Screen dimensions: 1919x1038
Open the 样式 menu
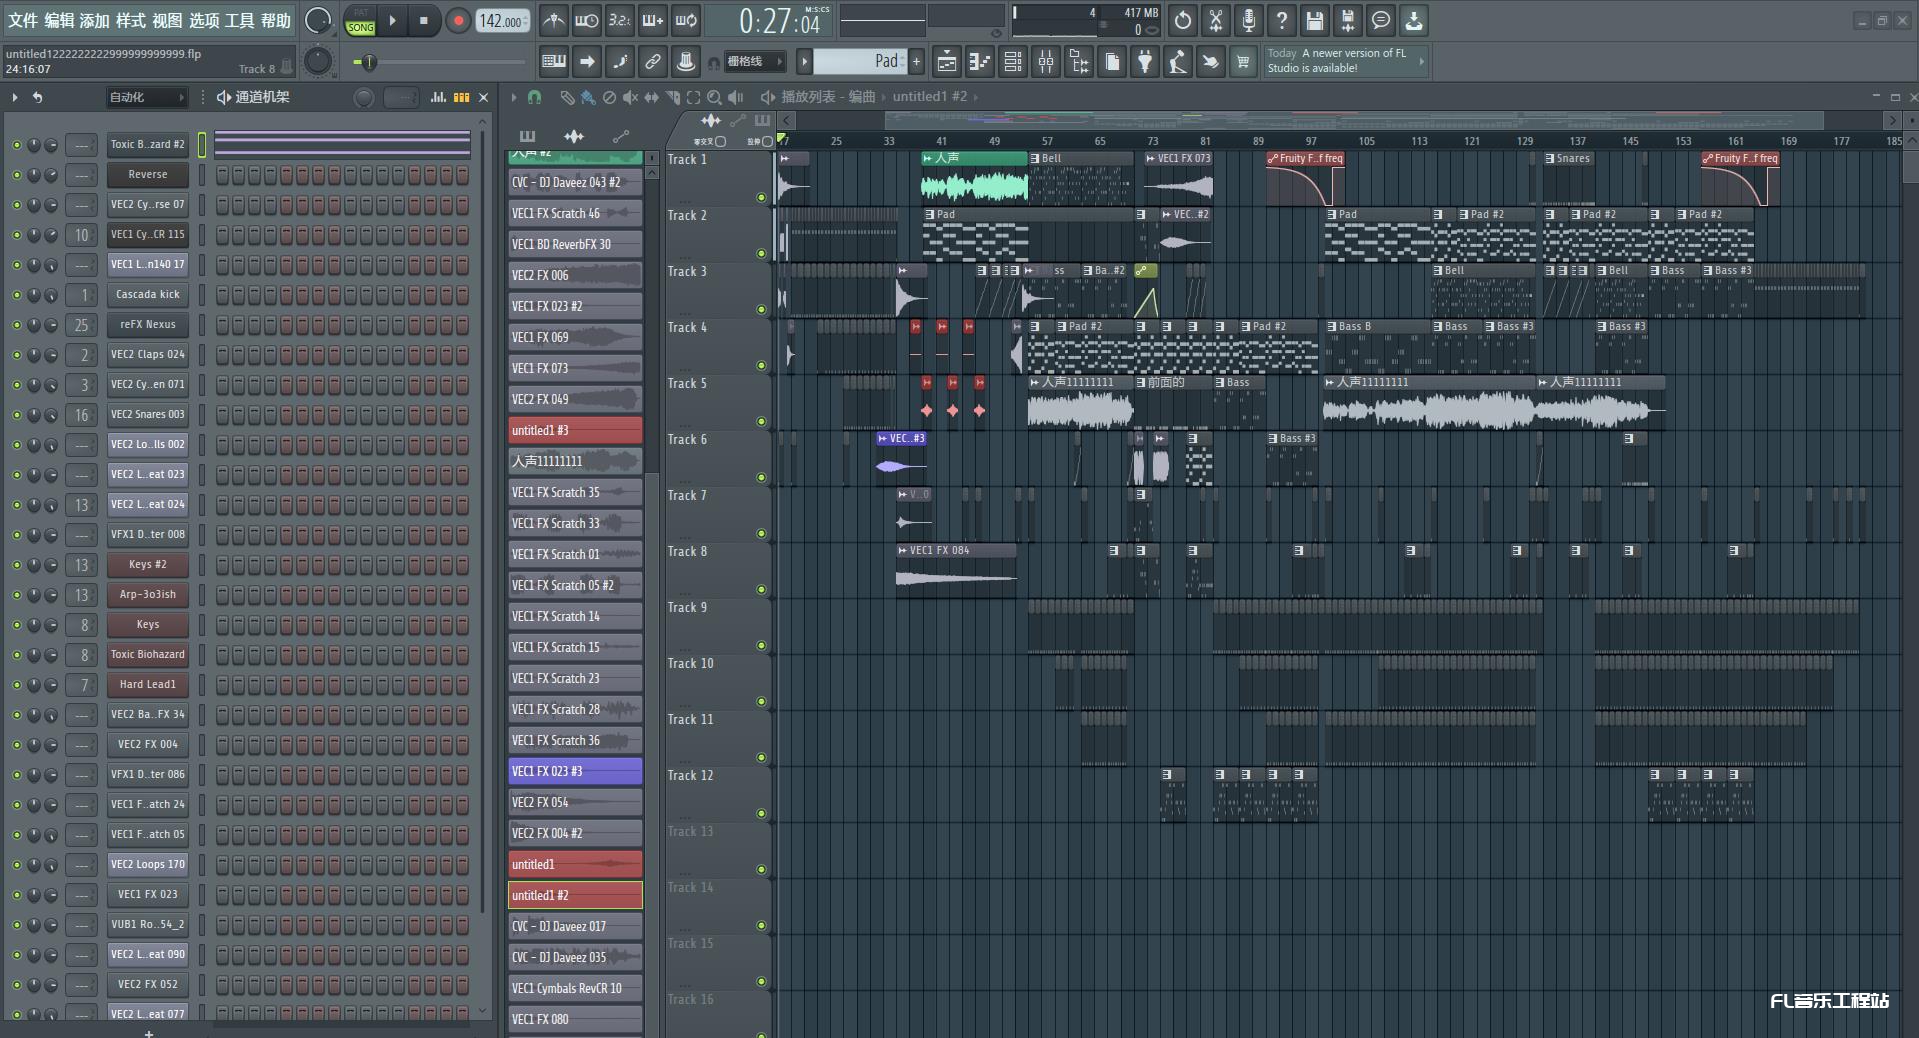tap(131, 20)
